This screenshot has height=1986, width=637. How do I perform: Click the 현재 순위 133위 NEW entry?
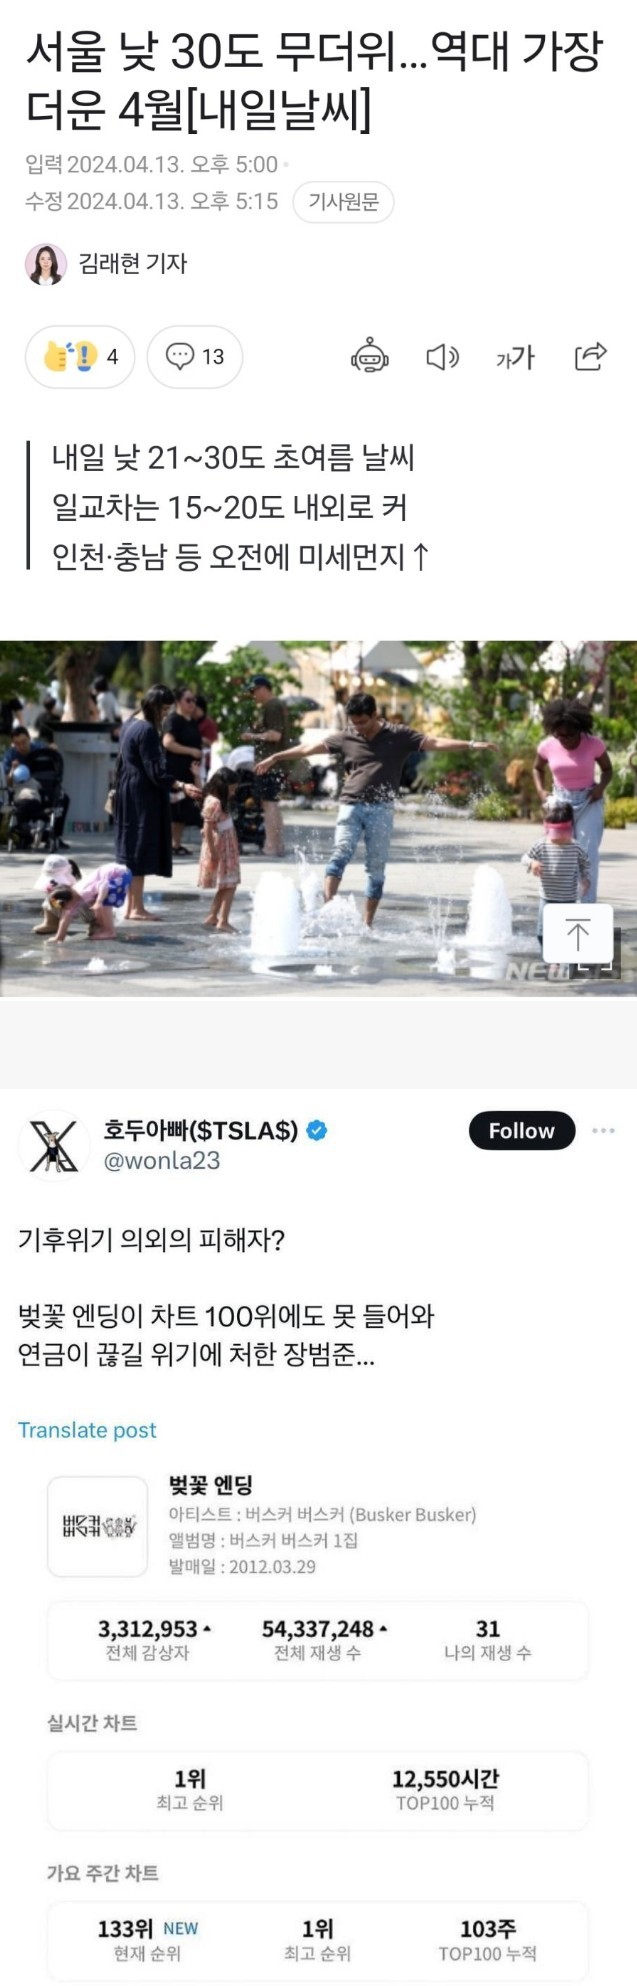pyautogui.click(x=148, y=1940)
